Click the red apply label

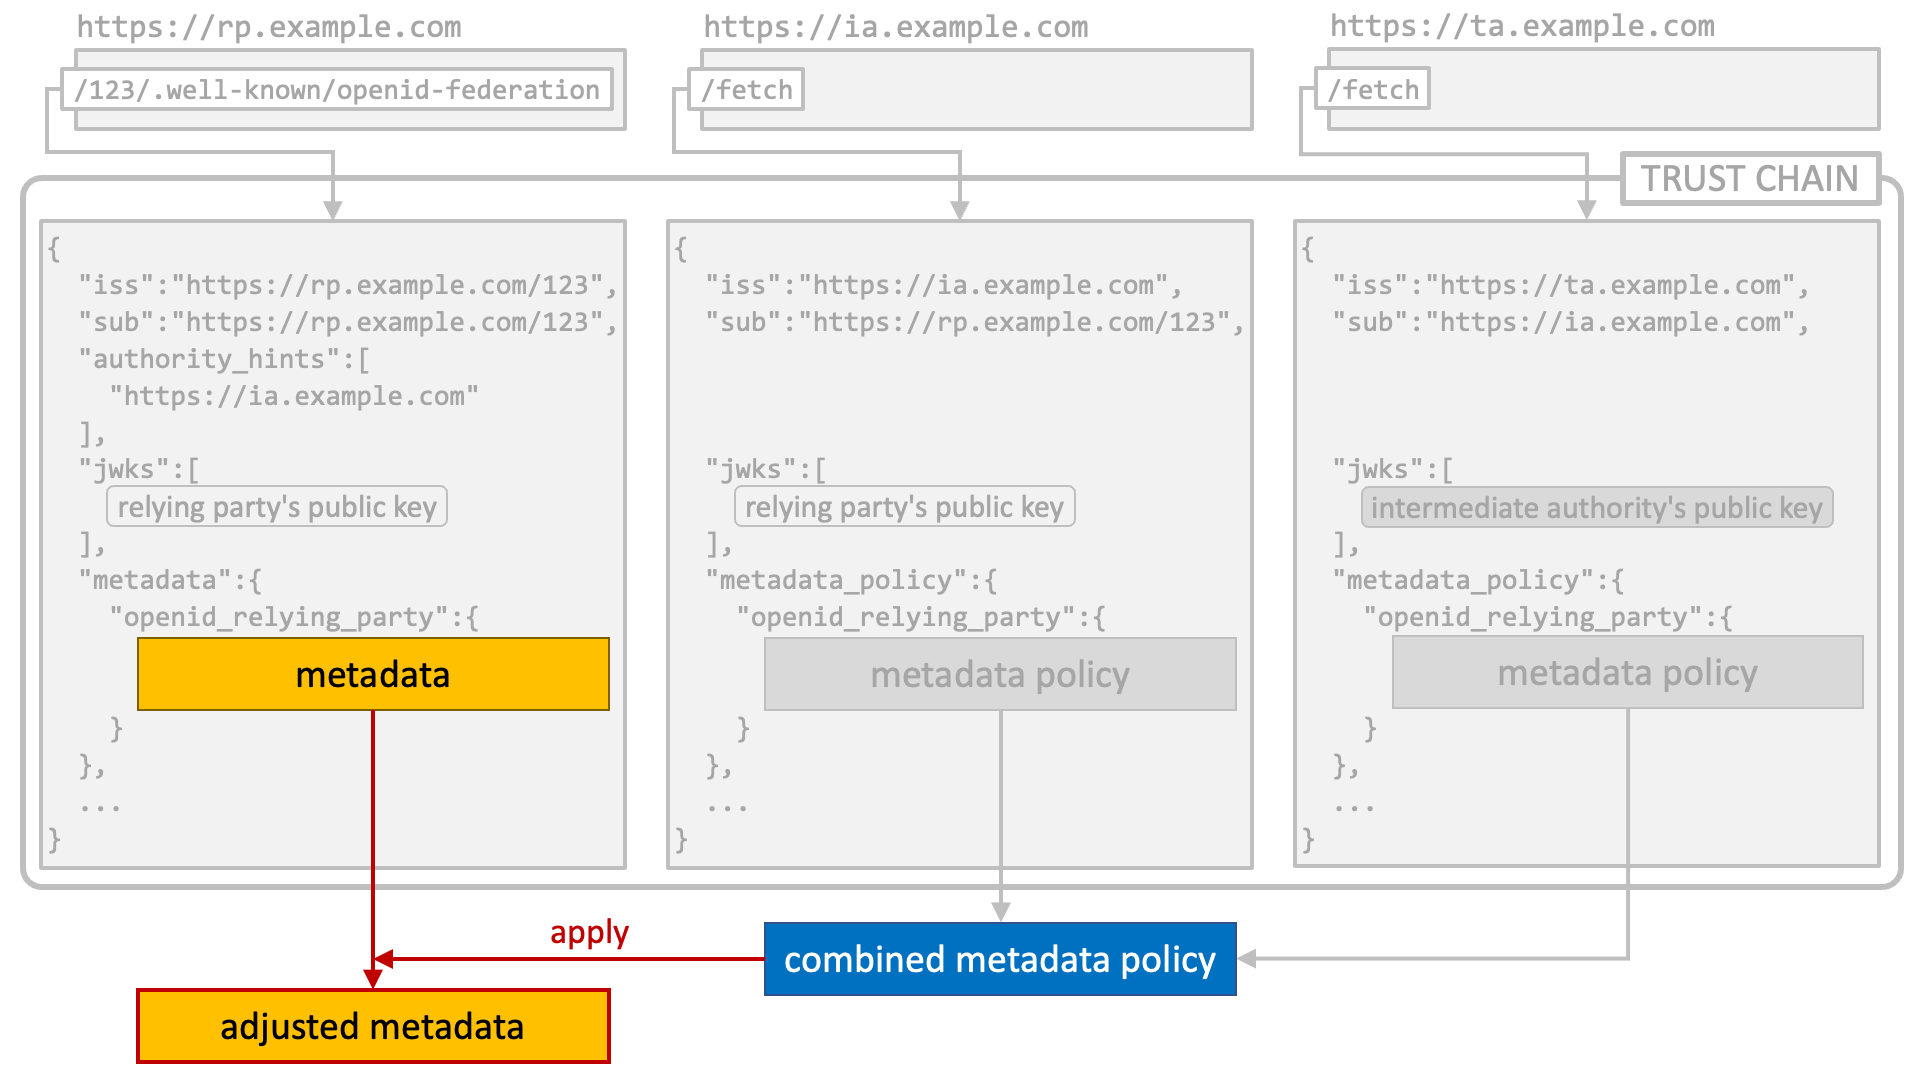589,932
